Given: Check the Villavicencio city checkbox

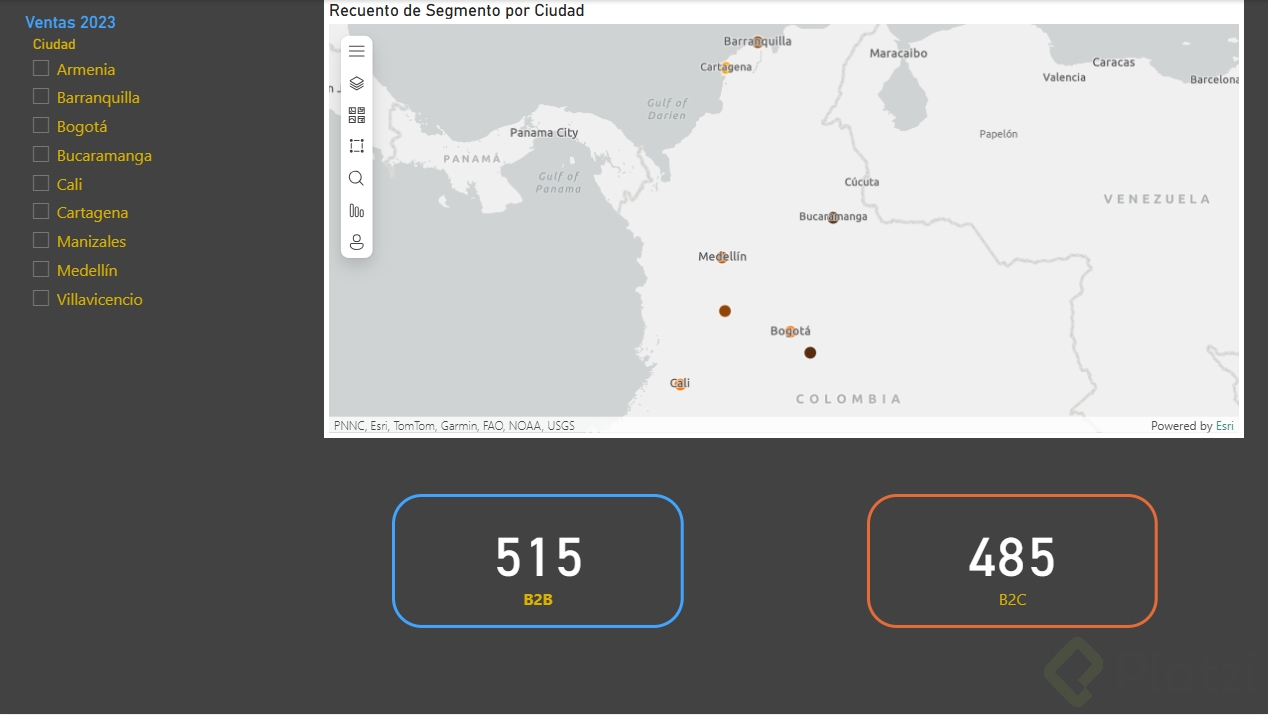Looking at the screenshot, I should pos(41,298).
